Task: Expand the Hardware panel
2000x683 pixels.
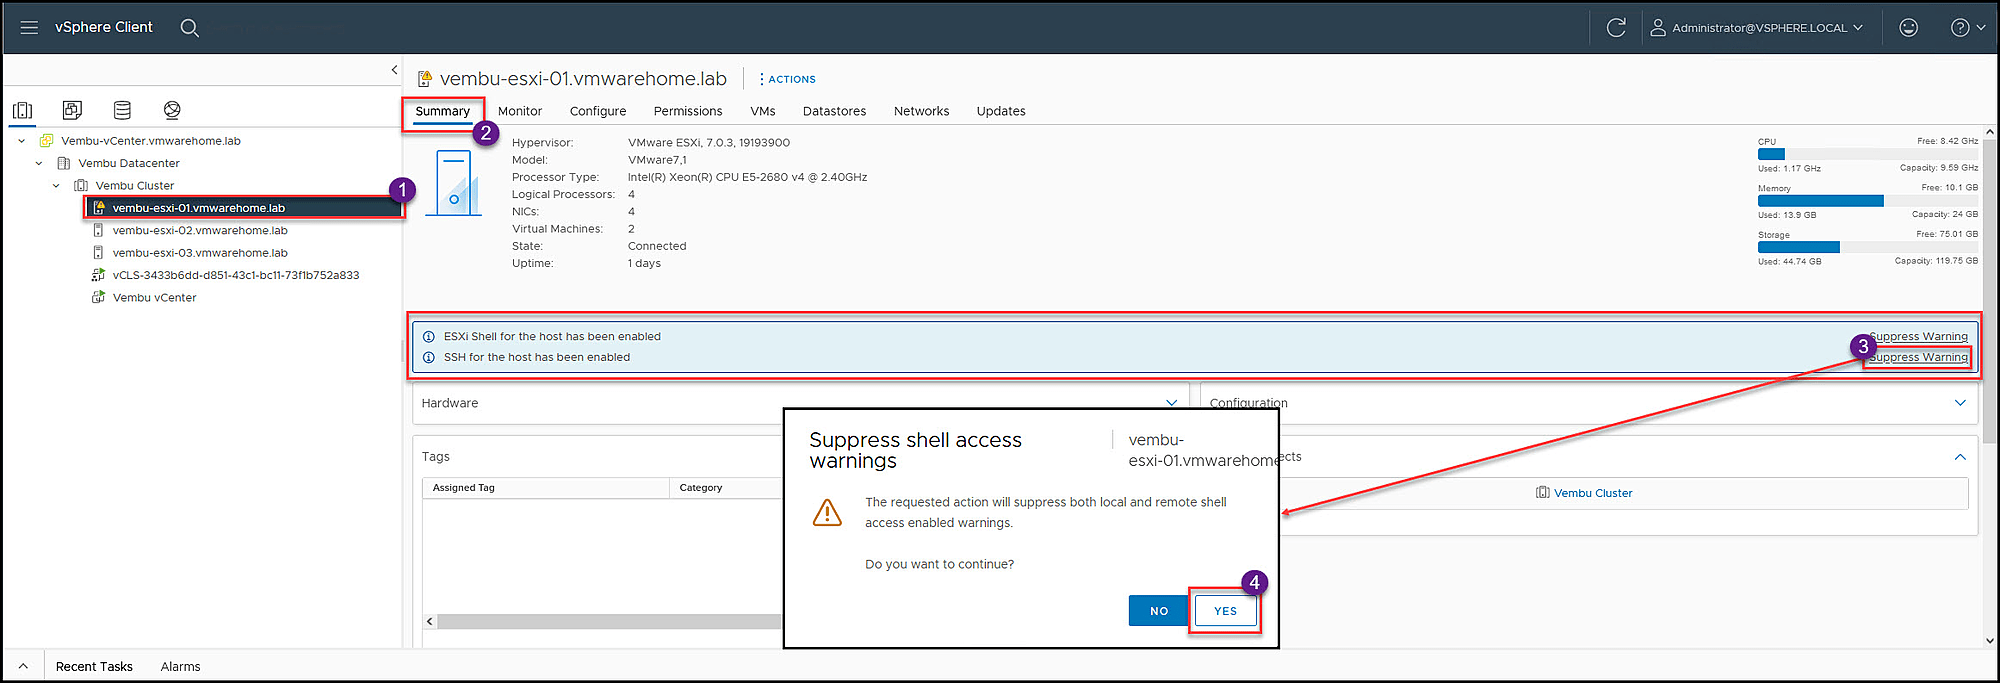Action: pos(1171,403)
